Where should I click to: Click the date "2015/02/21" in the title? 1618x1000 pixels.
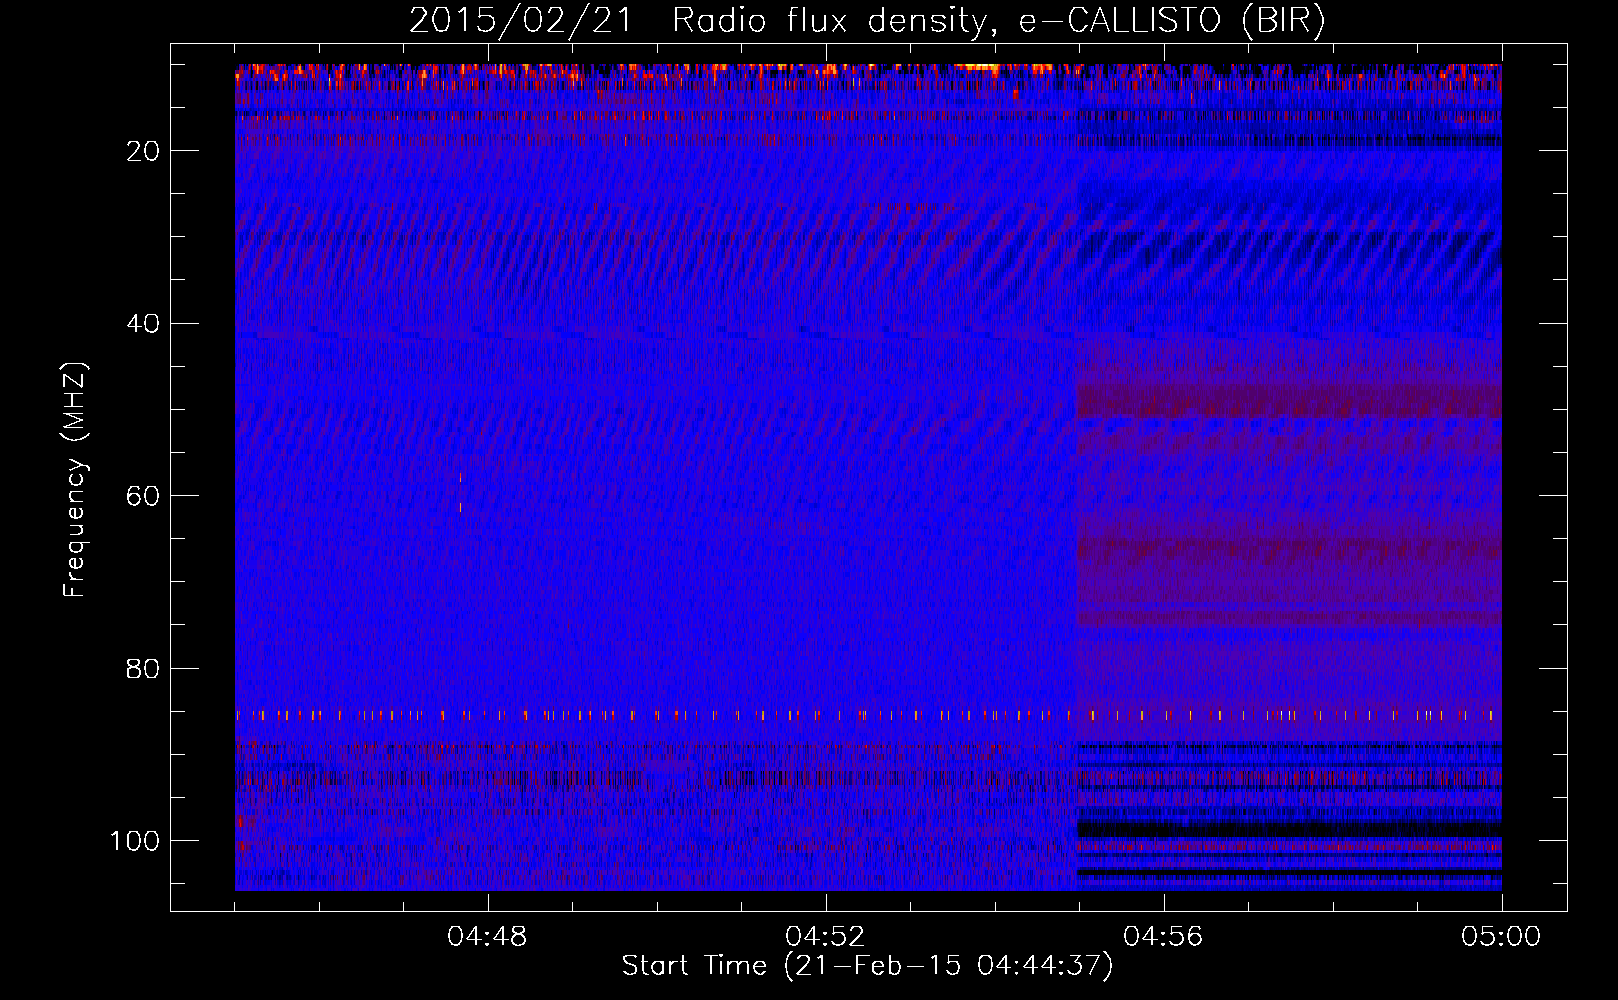(521, 21)
